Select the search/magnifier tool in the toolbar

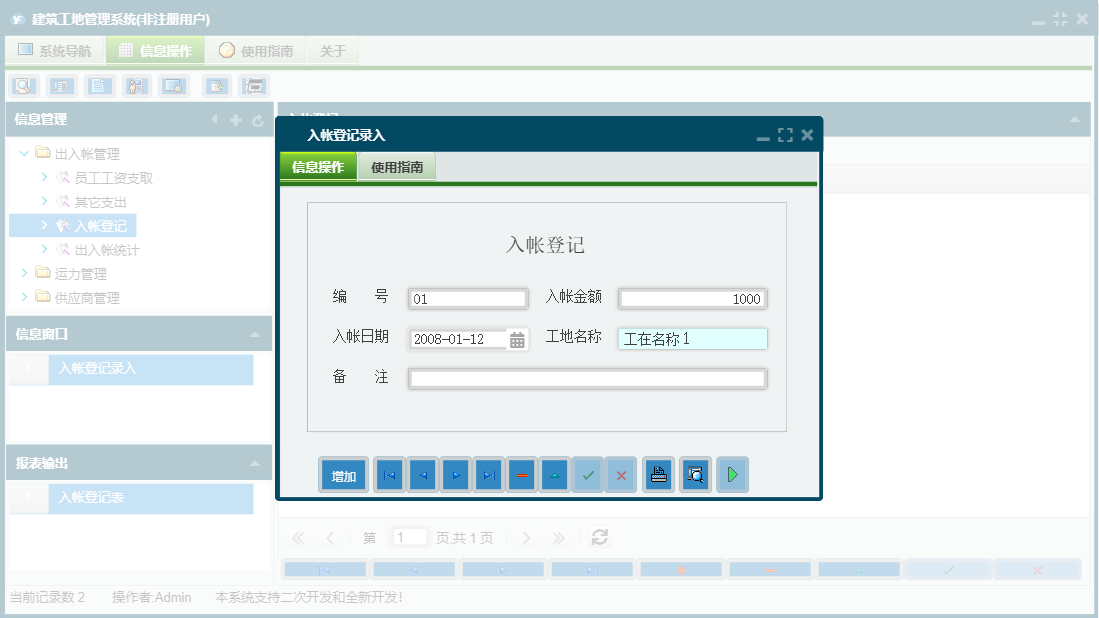(23, 86)
